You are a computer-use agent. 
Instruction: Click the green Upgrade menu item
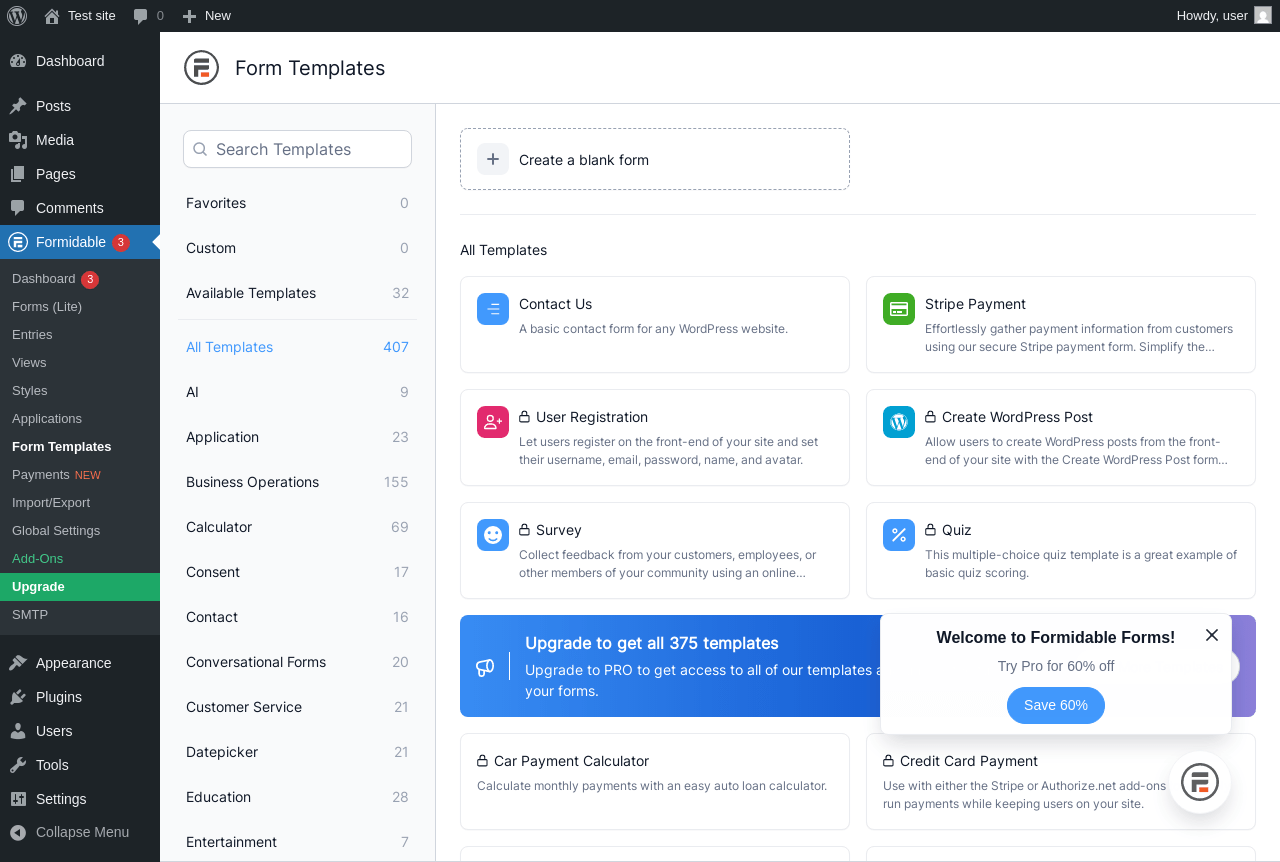point(80,587)
